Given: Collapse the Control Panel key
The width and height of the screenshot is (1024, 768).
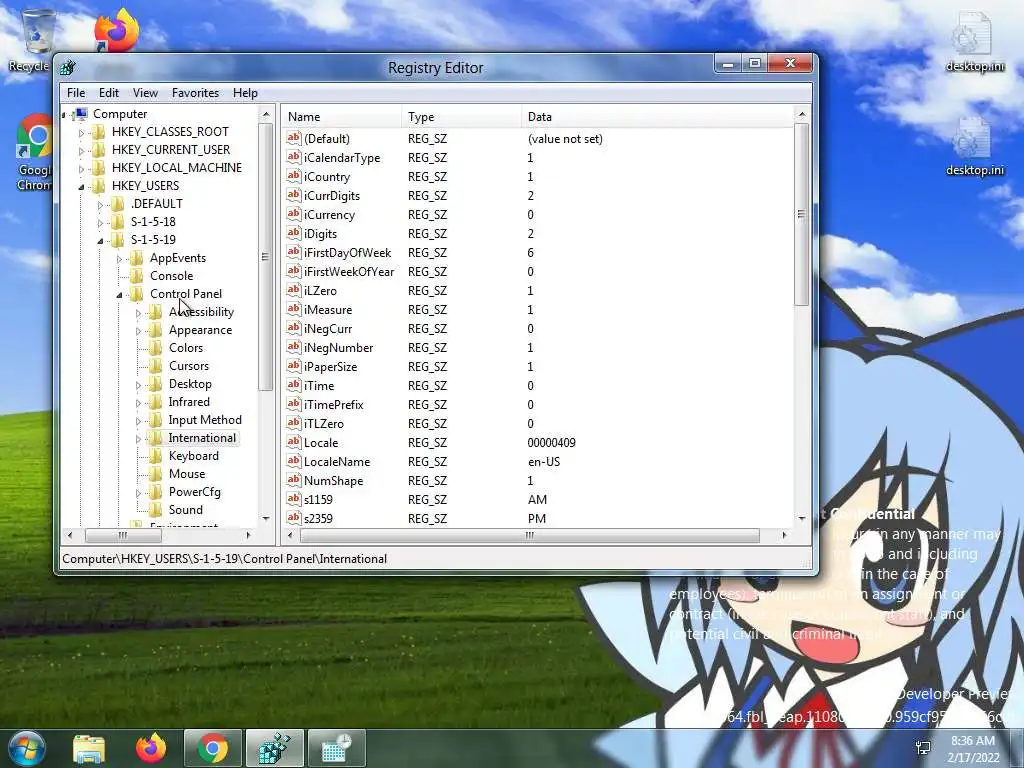Looking at the screenshot, I should [120, 295].
